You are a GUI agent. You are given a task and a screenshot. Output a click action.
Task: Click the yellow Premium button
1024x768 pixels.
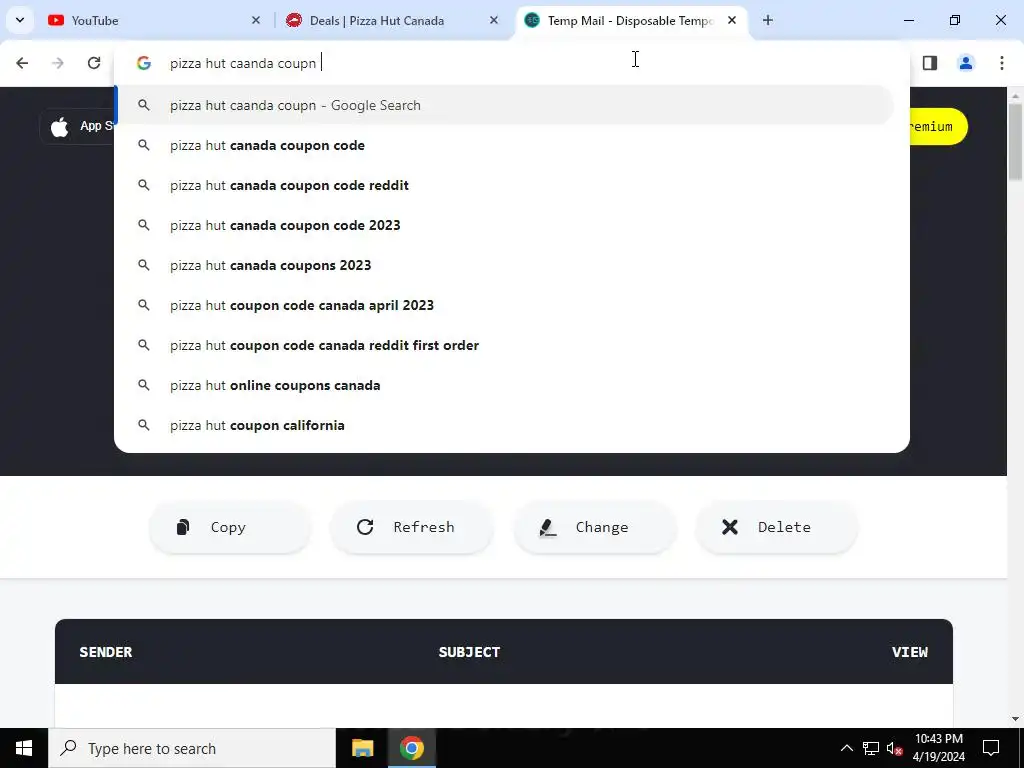tap(938, 126)
